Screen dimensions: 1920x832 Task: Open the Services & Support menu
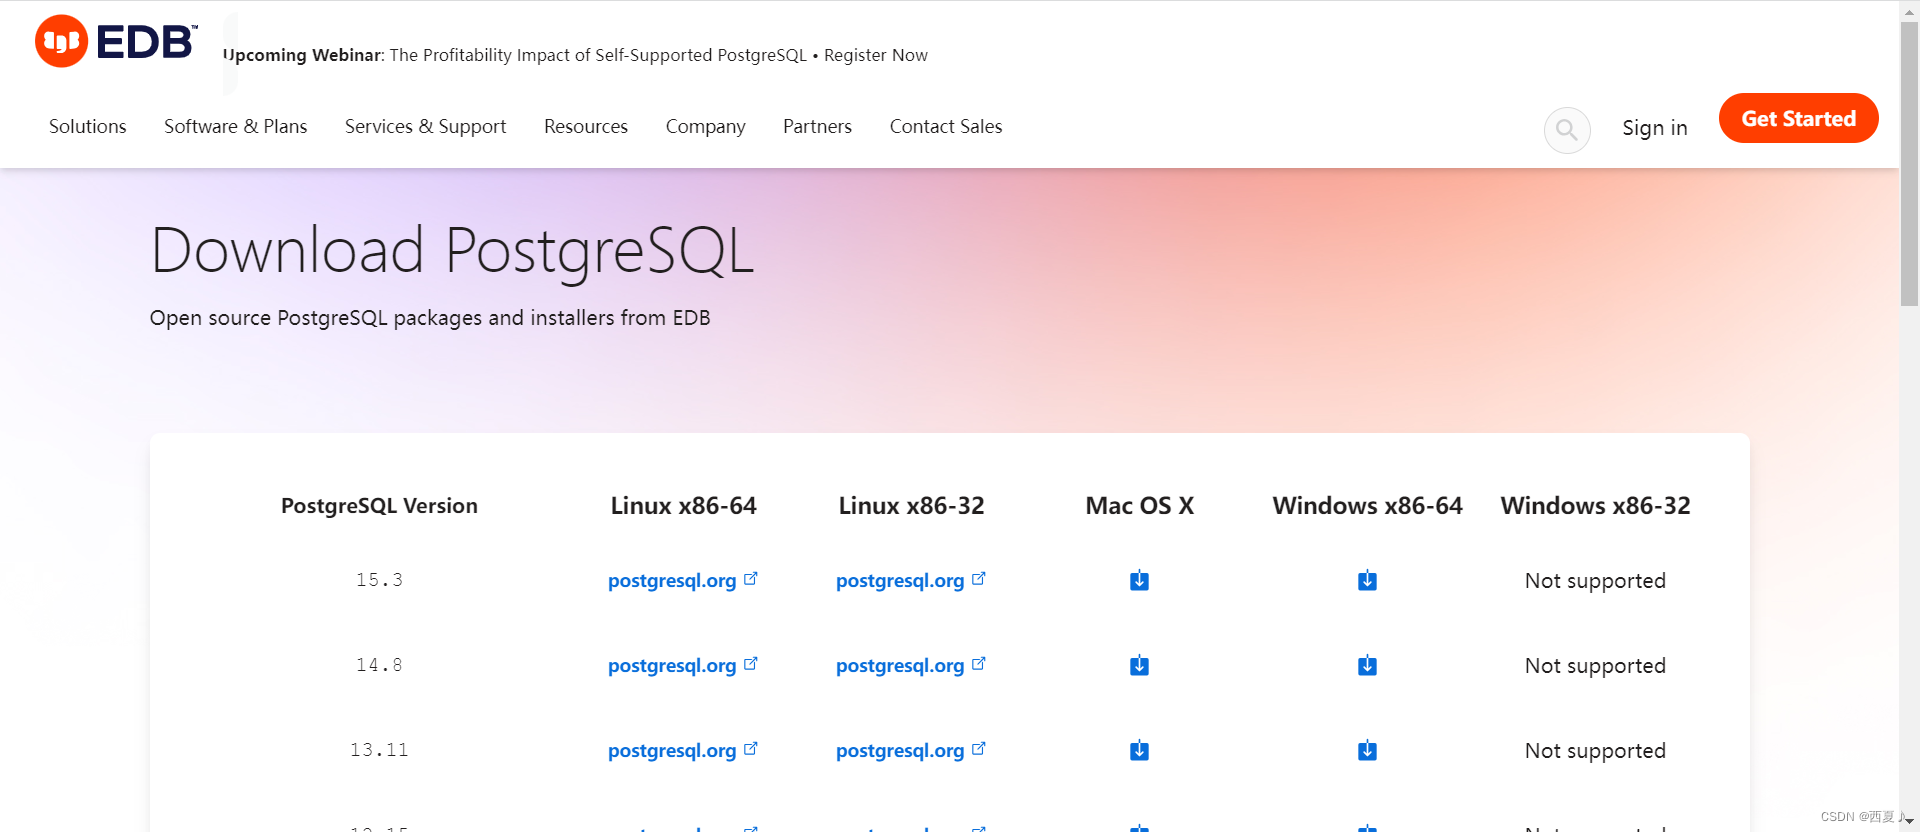click(425, 127)
